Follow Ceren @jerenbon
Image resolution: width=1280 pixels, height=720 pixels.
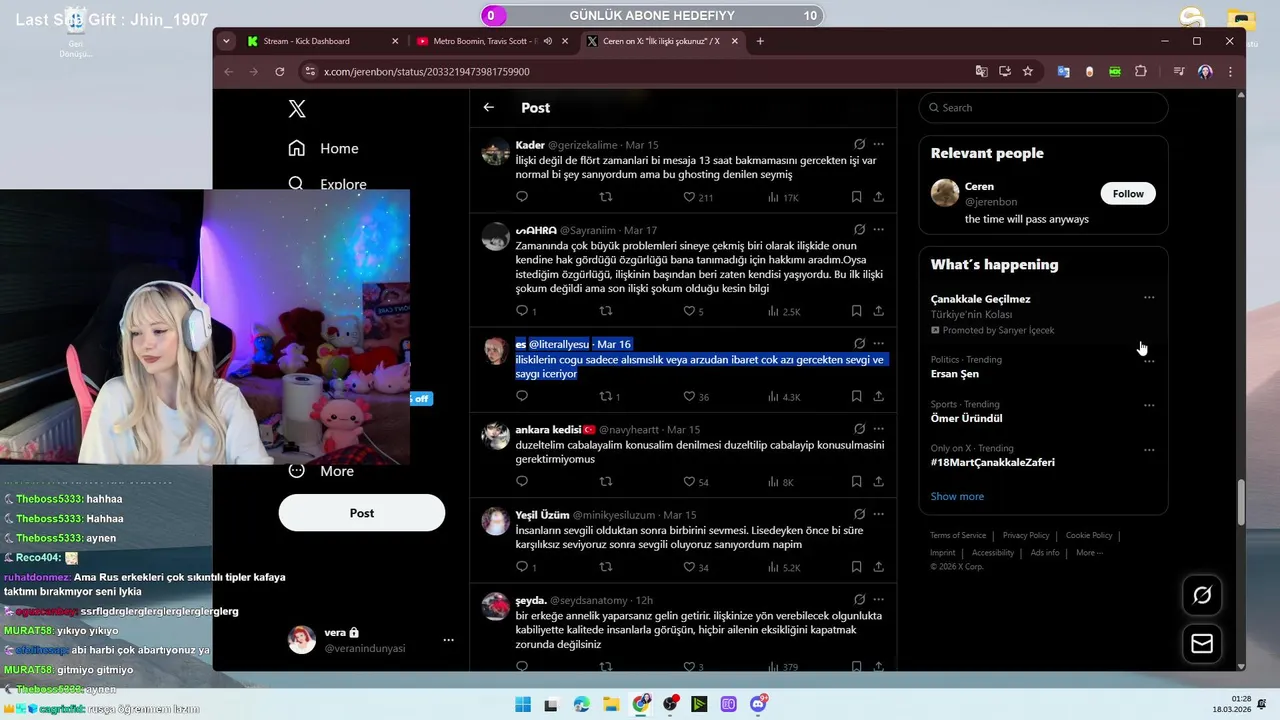click(x=1128, y=193)
